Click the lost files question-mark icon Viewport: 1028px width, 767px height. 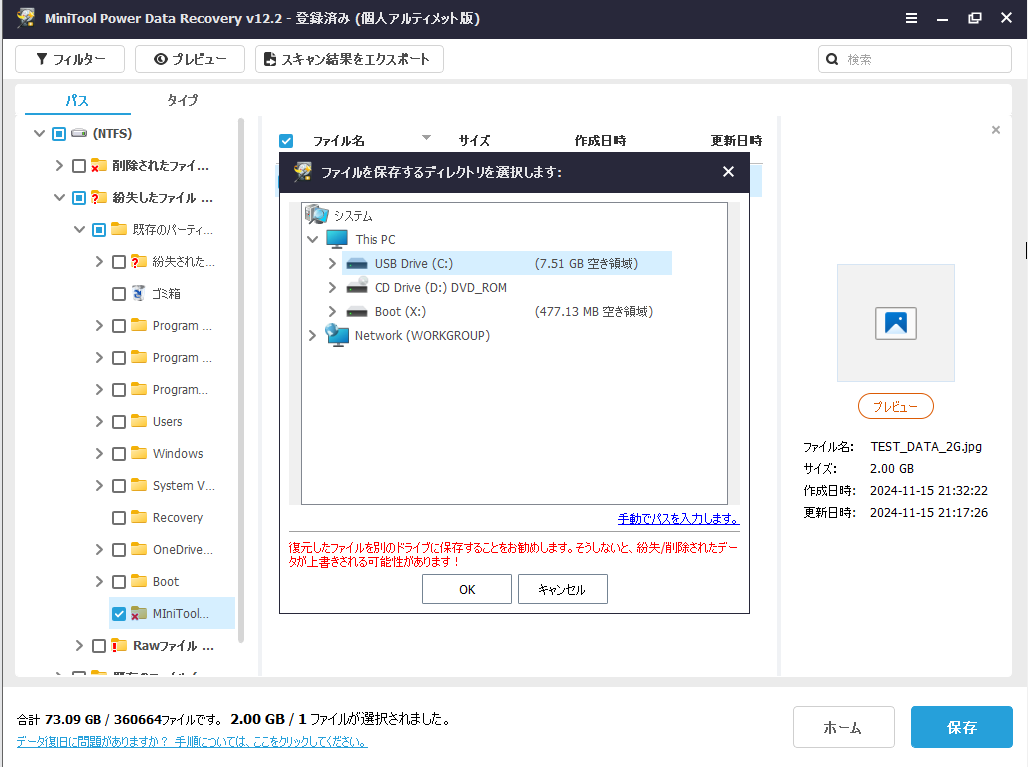coord(99,197)
